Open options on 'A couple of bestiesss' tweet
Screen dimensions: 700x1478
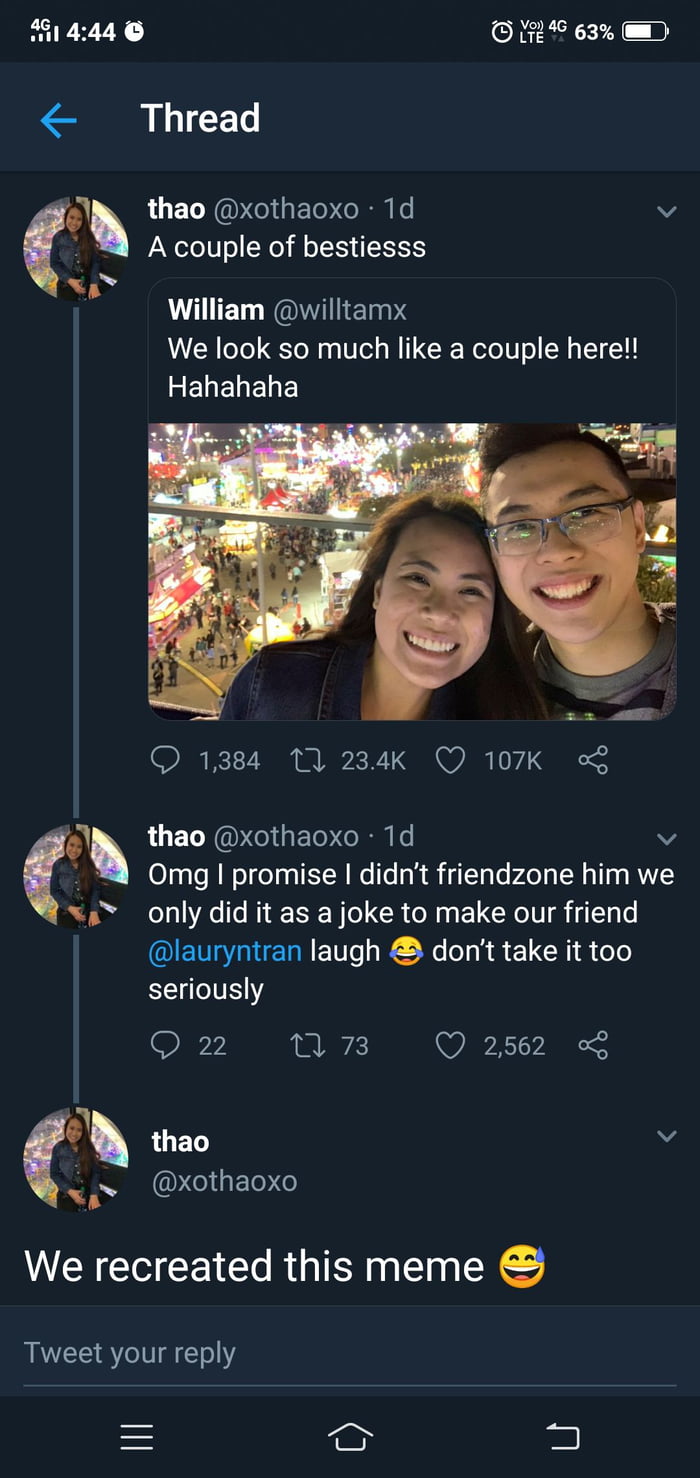667,210
